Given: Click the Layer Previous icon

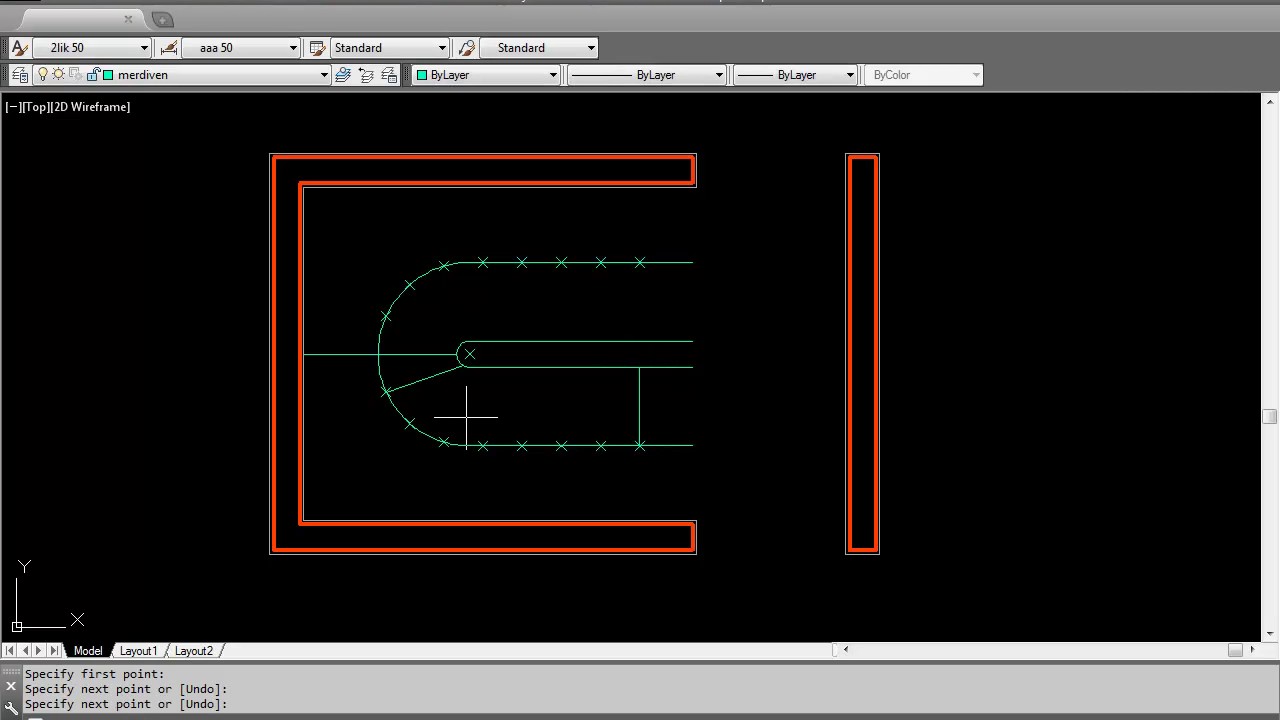Looking at the screenshot, I should point(366,75).
